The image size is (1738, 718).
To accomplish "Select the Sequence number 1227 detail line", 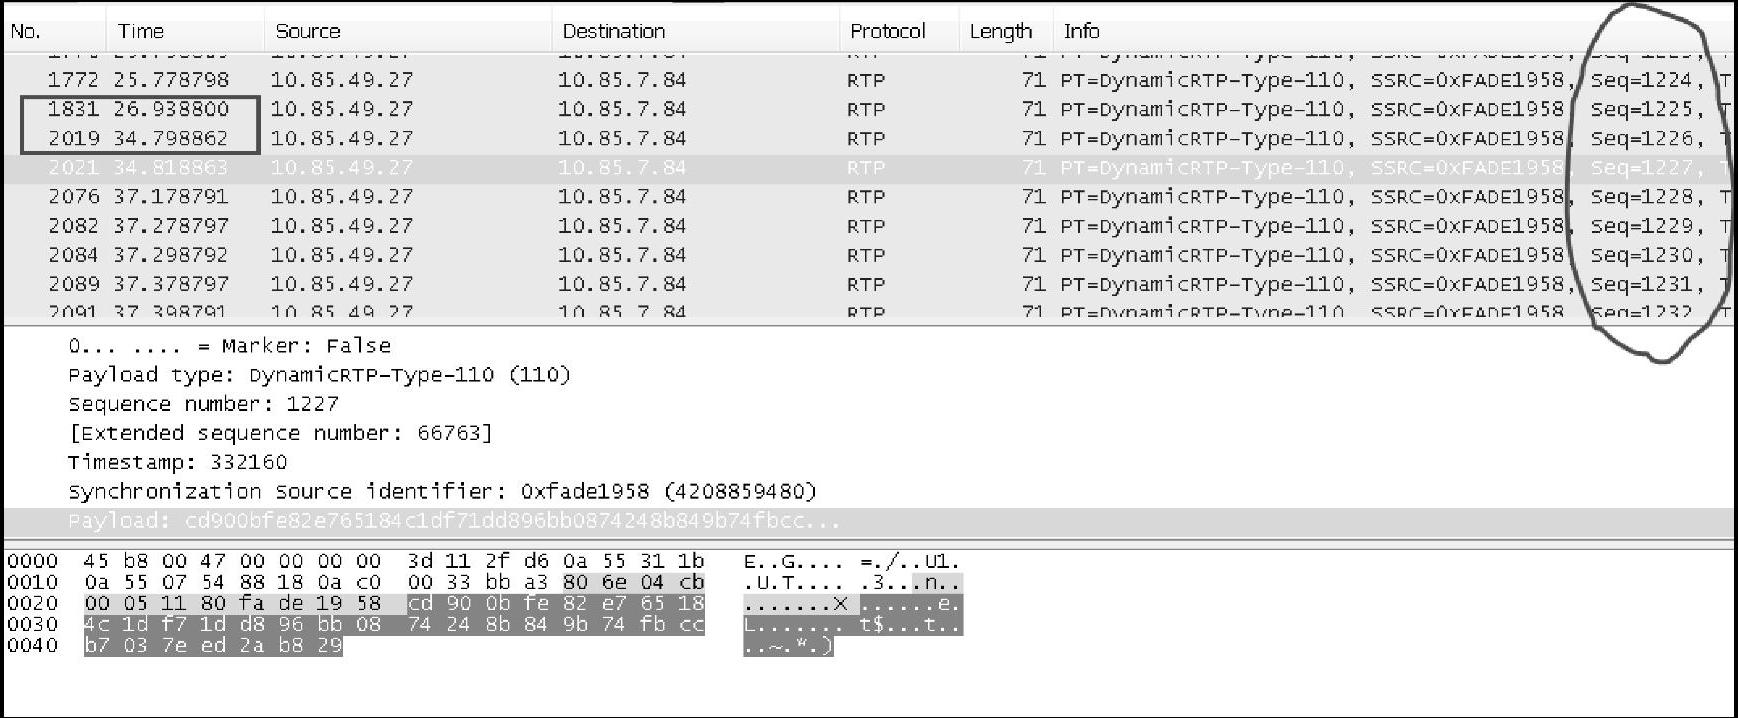I will [x=203, y=404].
